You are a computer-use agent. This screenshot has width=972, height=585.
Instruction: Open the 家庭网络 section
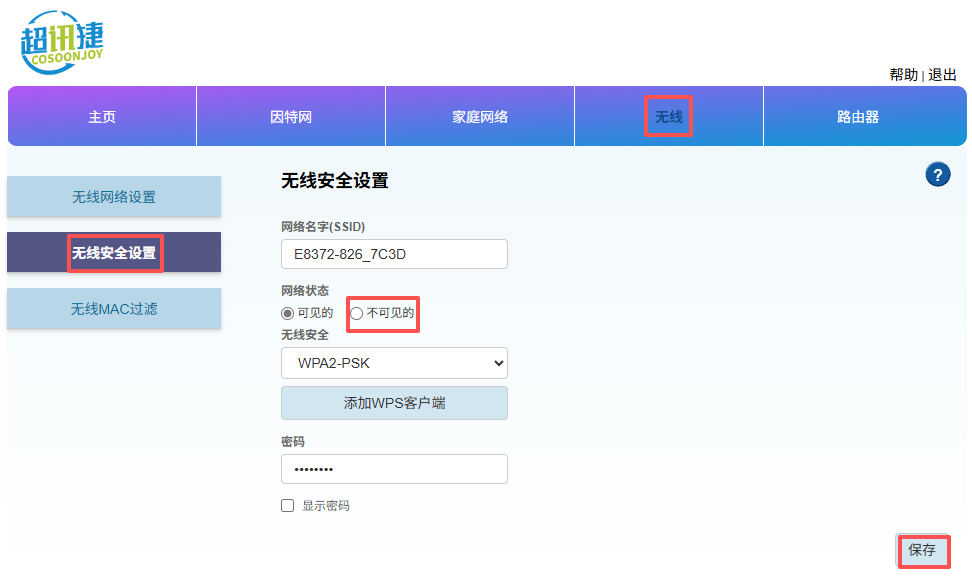tap(479, 116)
